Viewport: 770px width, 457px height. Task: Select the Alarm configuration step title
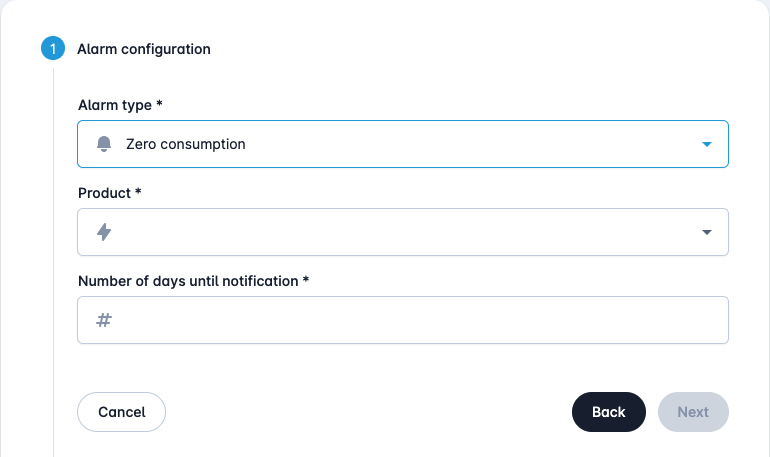click(144, 49)
